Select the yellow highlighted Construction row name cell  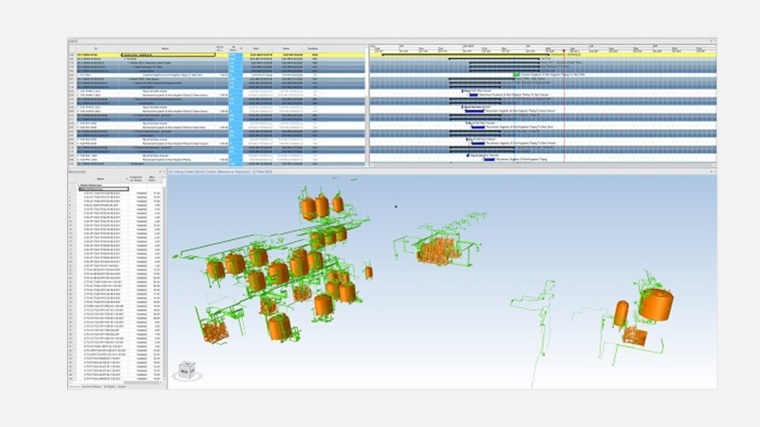pos(168,55)
